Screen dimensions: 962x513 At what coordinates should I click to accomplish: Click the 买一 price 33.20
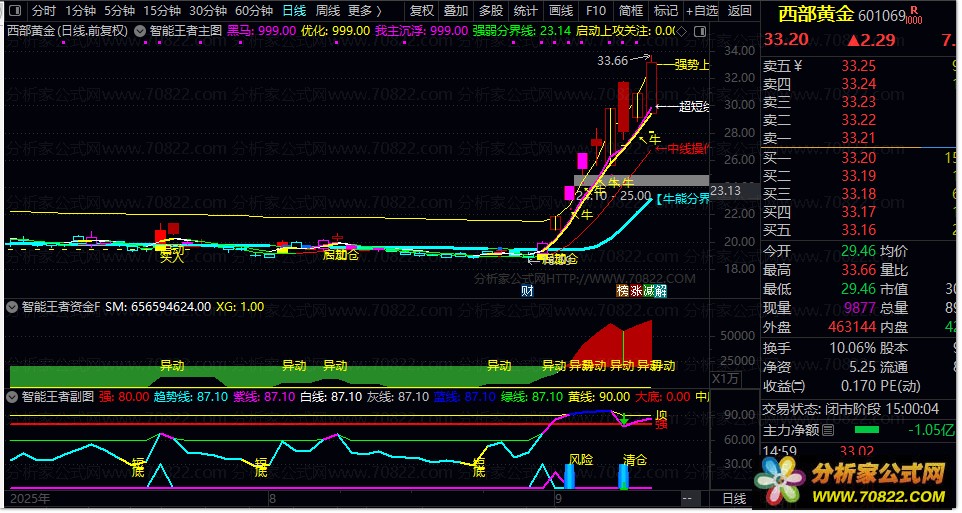pyautogui.click(x=858, y=159)
